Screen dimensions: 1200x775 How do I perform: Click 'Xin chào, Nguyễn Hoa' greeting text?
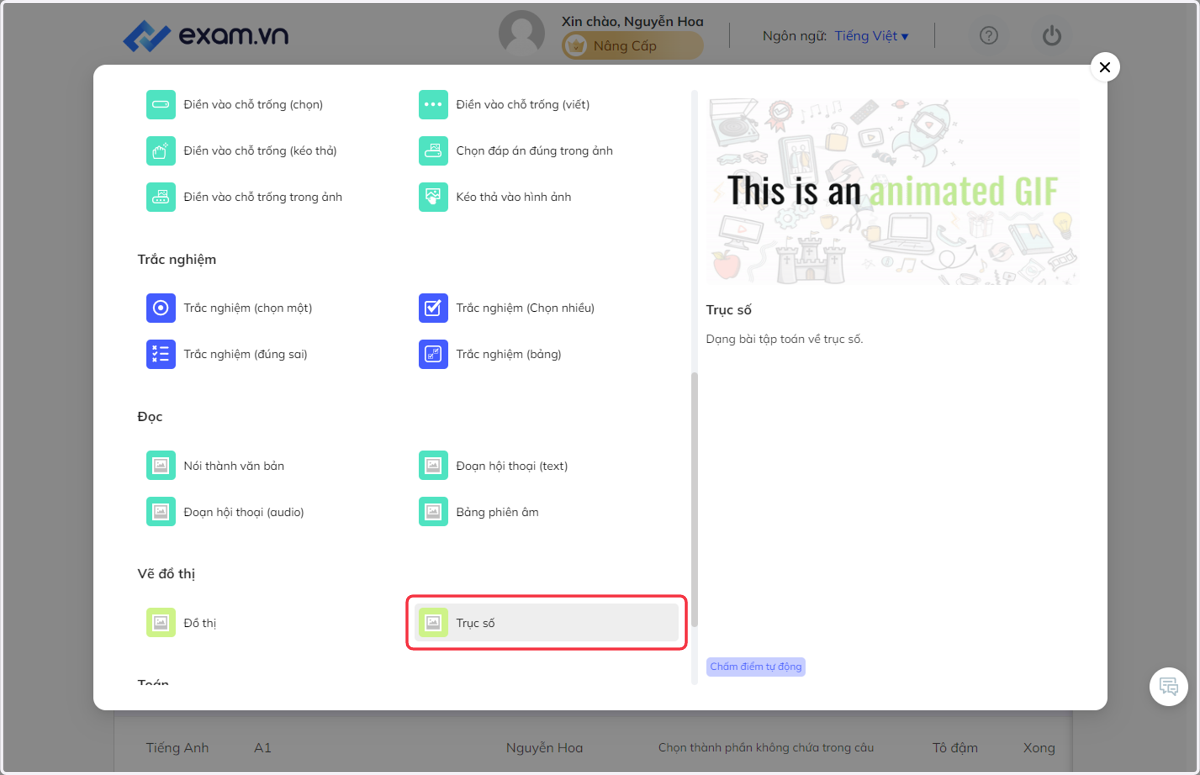(632, 21)
